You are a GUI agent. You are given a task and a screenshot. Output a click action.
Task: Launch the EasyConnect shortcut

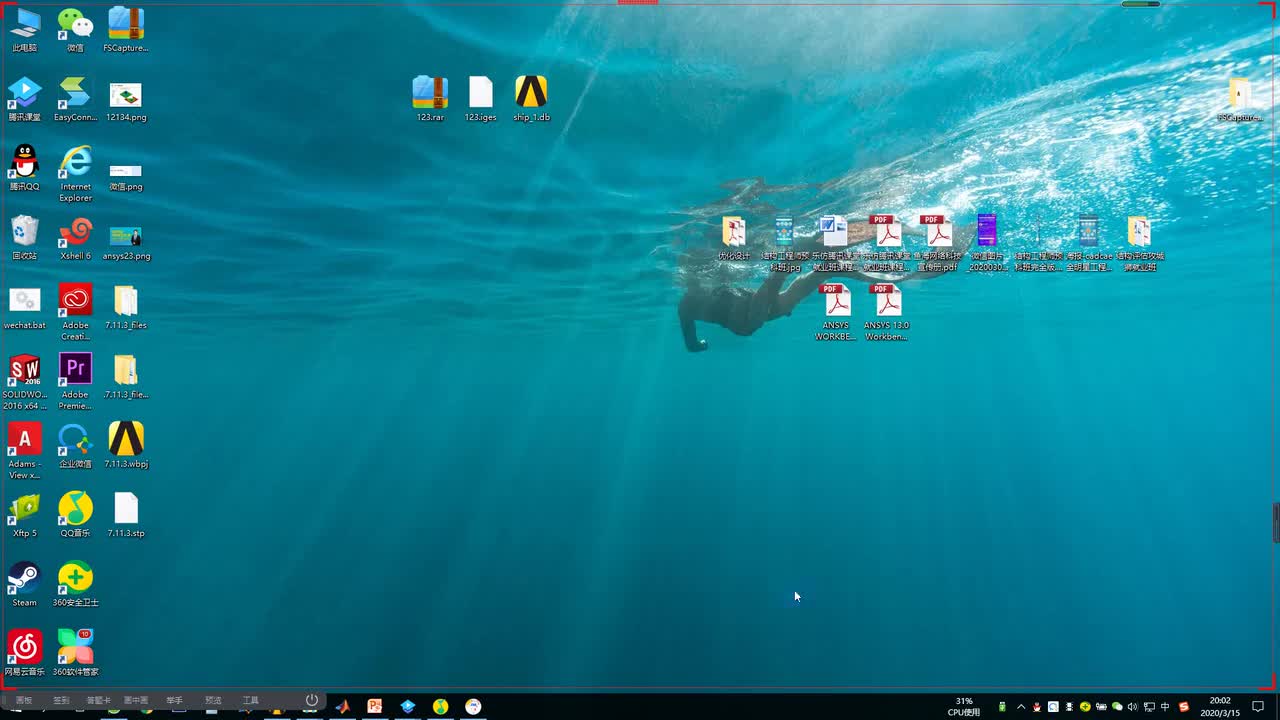pos(75,100)
